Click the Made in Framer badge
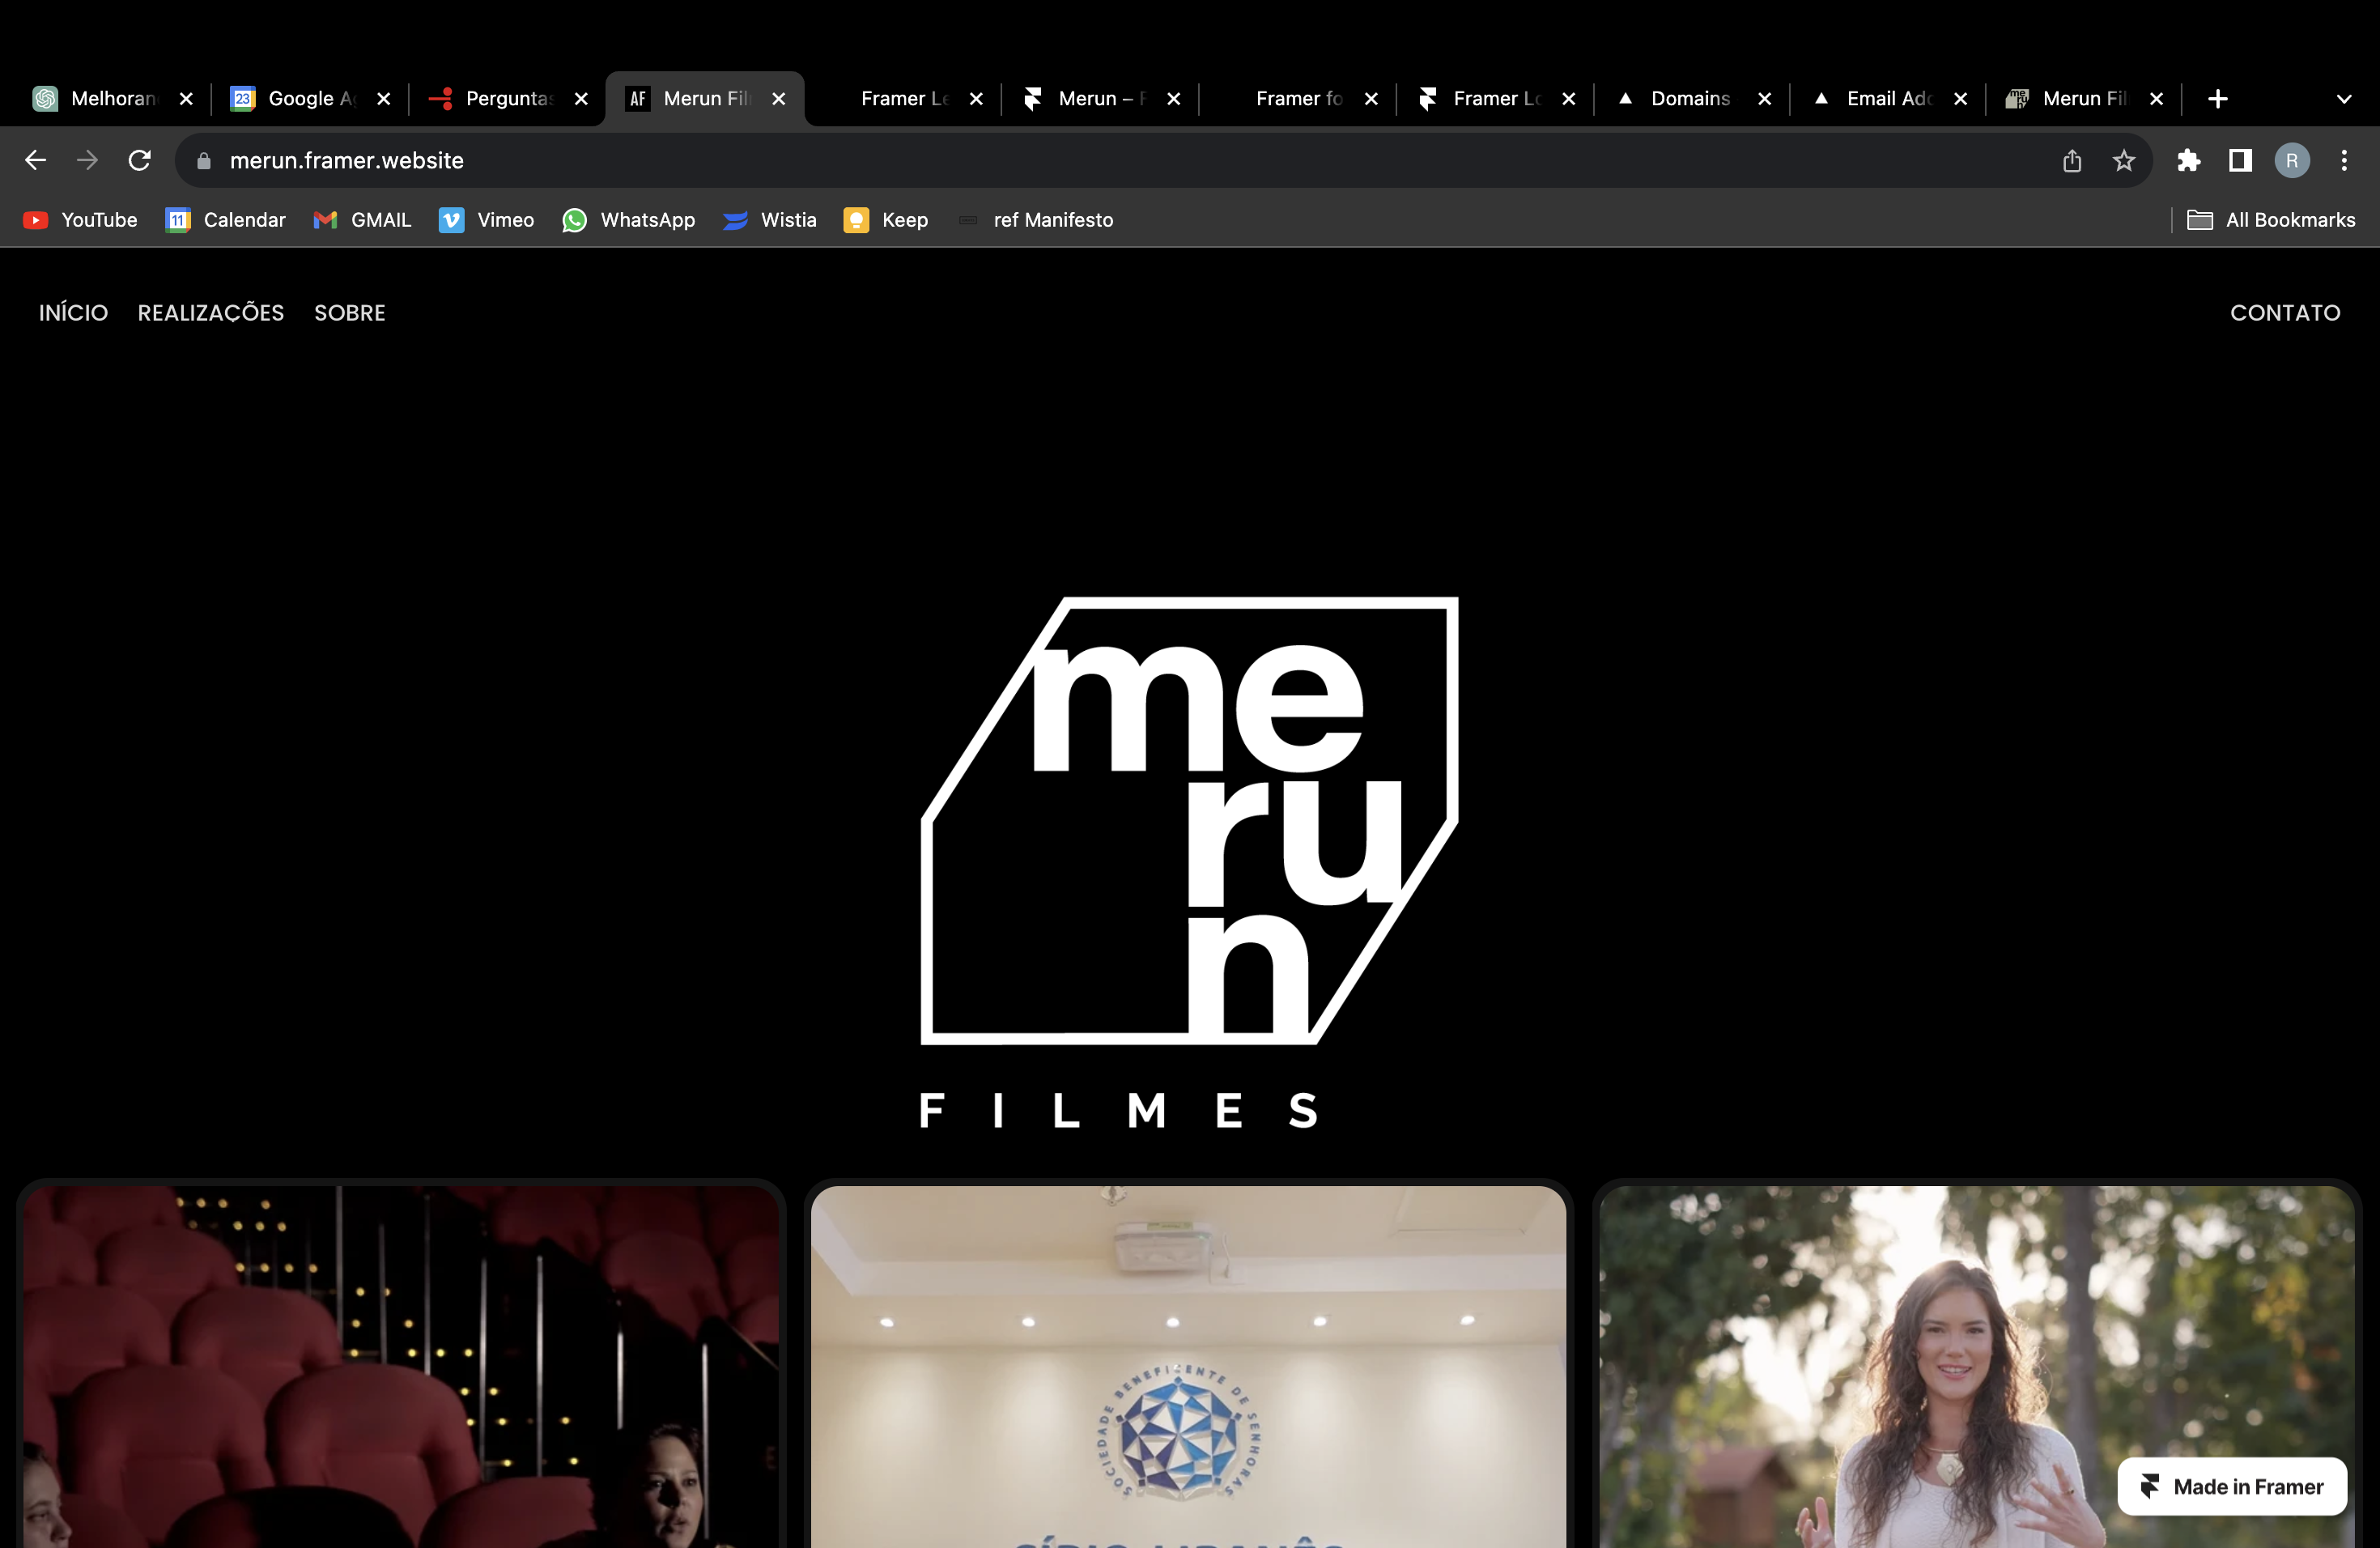Image resolution: width=2380 pixels, height=1548 pixels. point(2232,1487)
